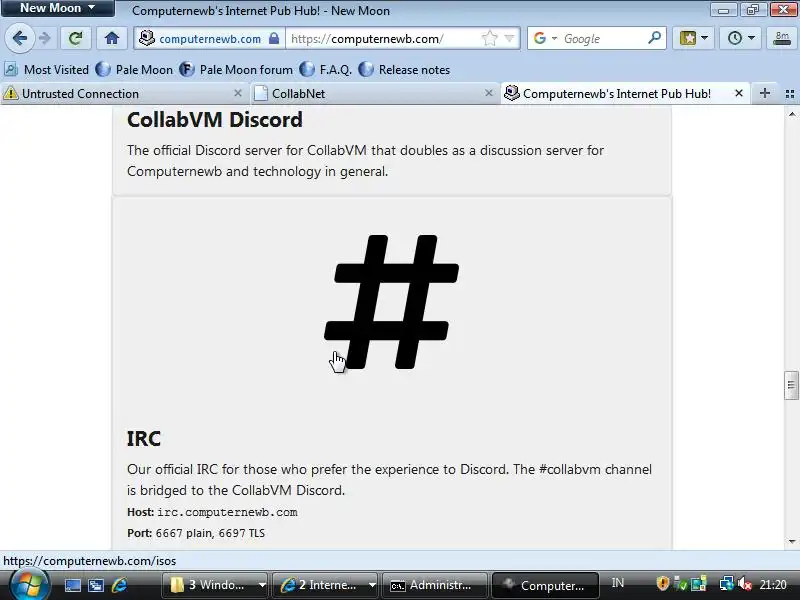Click the list all tabs grid icon
This screenshot has height=600, width=800.
[790, 94]
